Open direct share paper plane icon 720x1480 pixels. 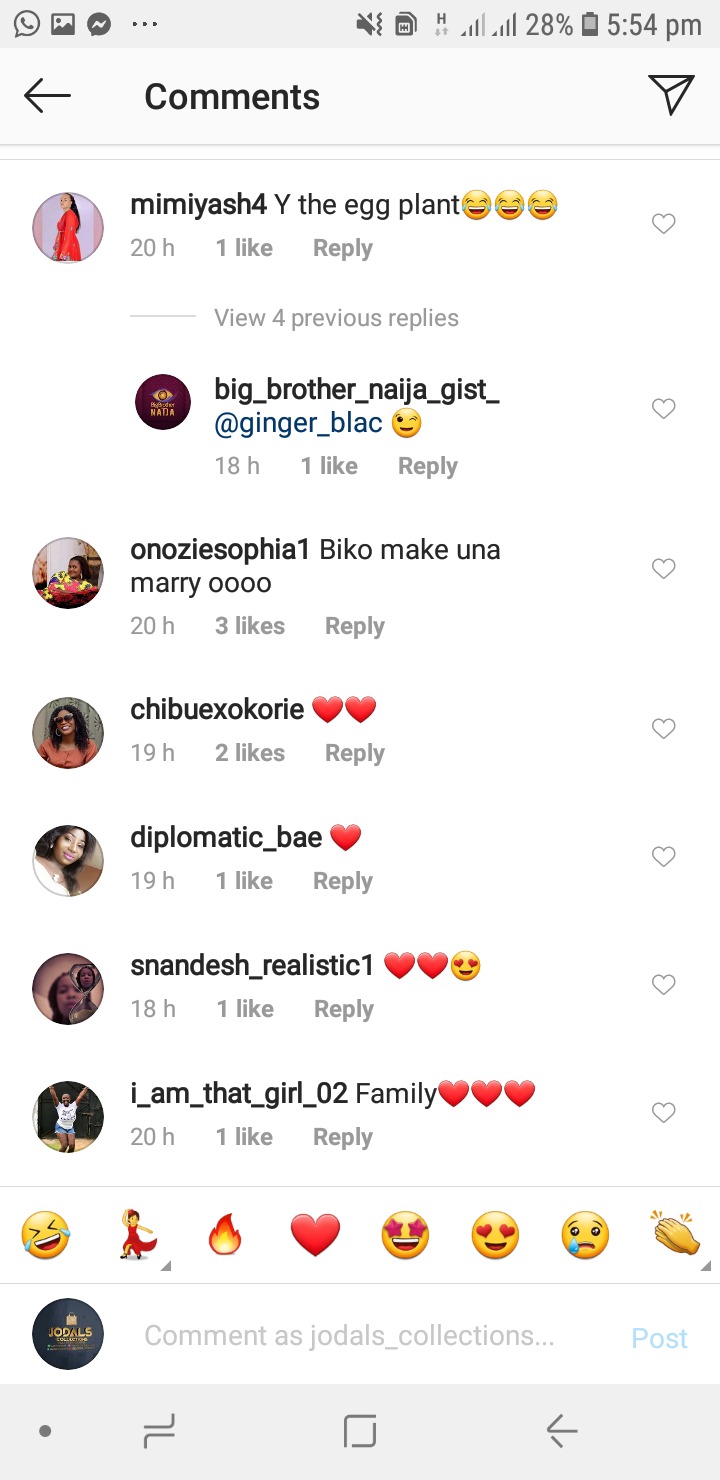coord(671,95)
